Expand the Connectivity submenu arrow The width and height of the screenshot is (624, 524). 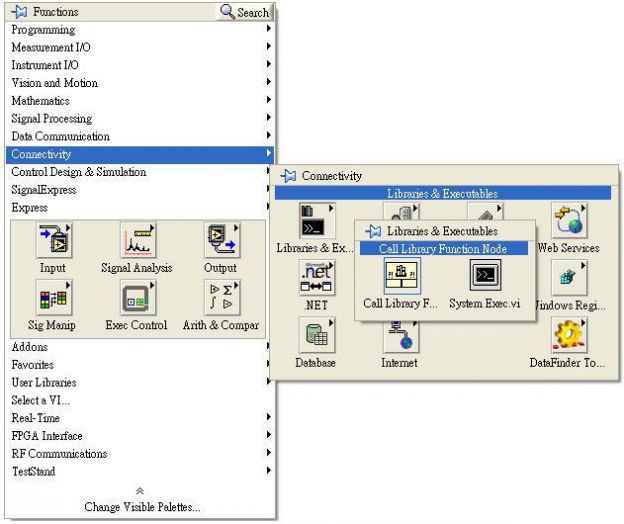pyautogui.click(x=269, y=153)
